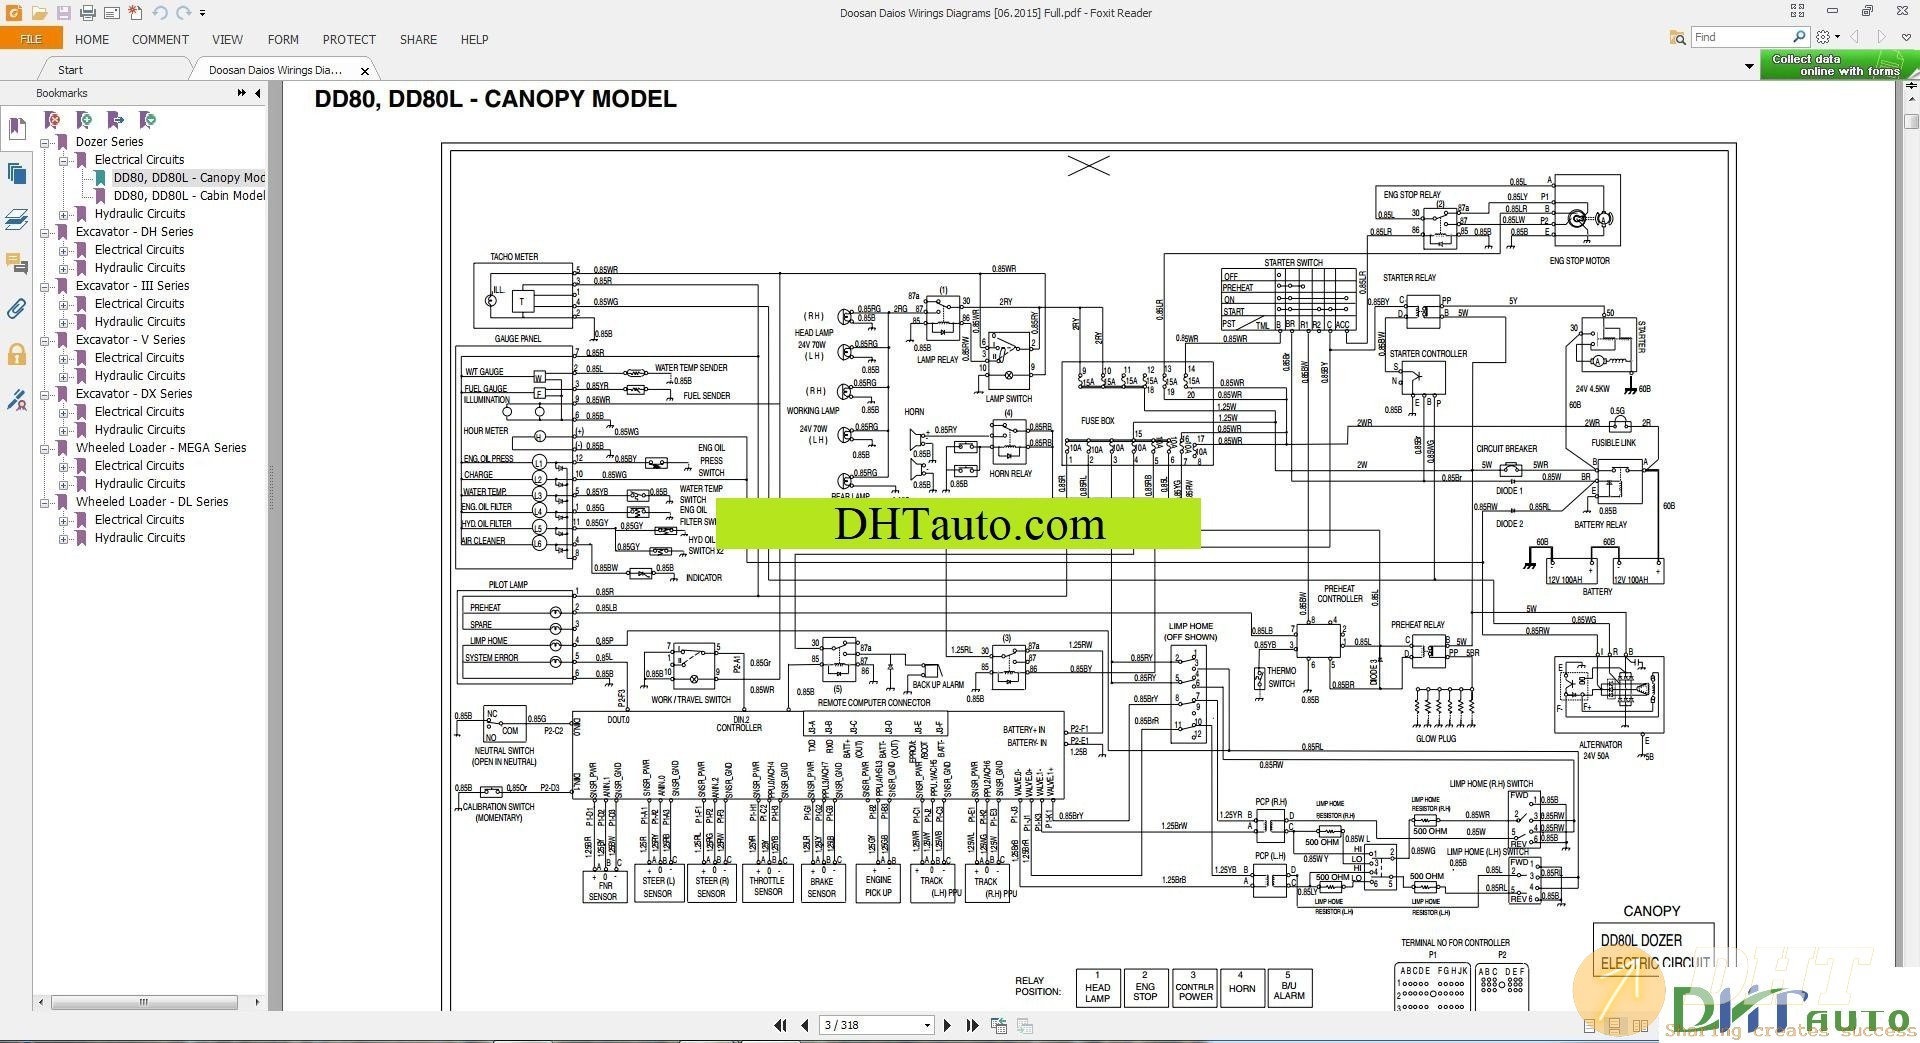
Task: Add a new bookmark icon
Action: click(85, 120)
